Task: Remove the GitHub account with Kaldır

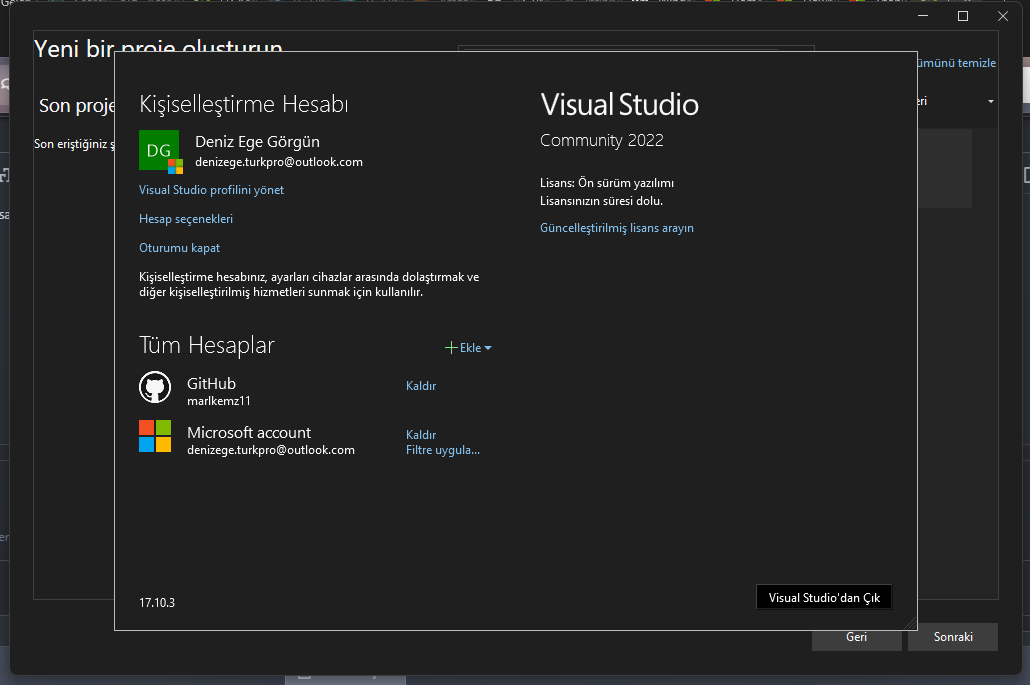Action: point(420,386)
